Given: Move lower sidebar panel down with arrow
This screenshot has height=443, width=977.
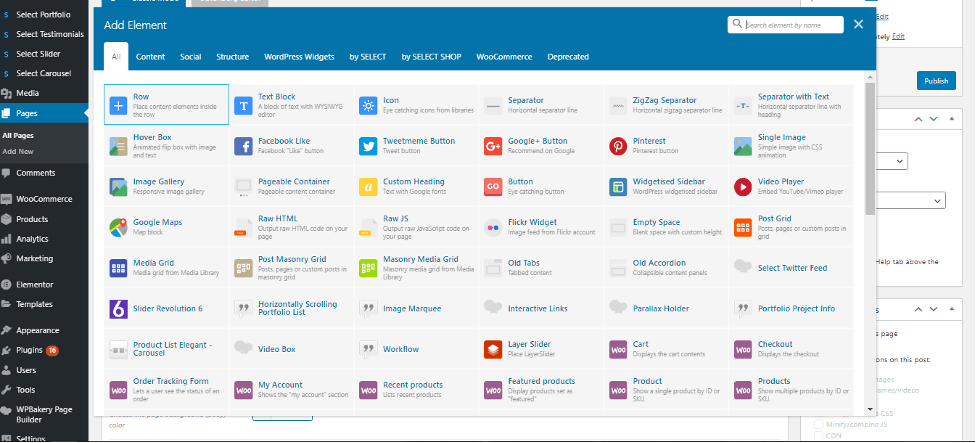Looking at the screenshot, I should [x=933, y=309].
